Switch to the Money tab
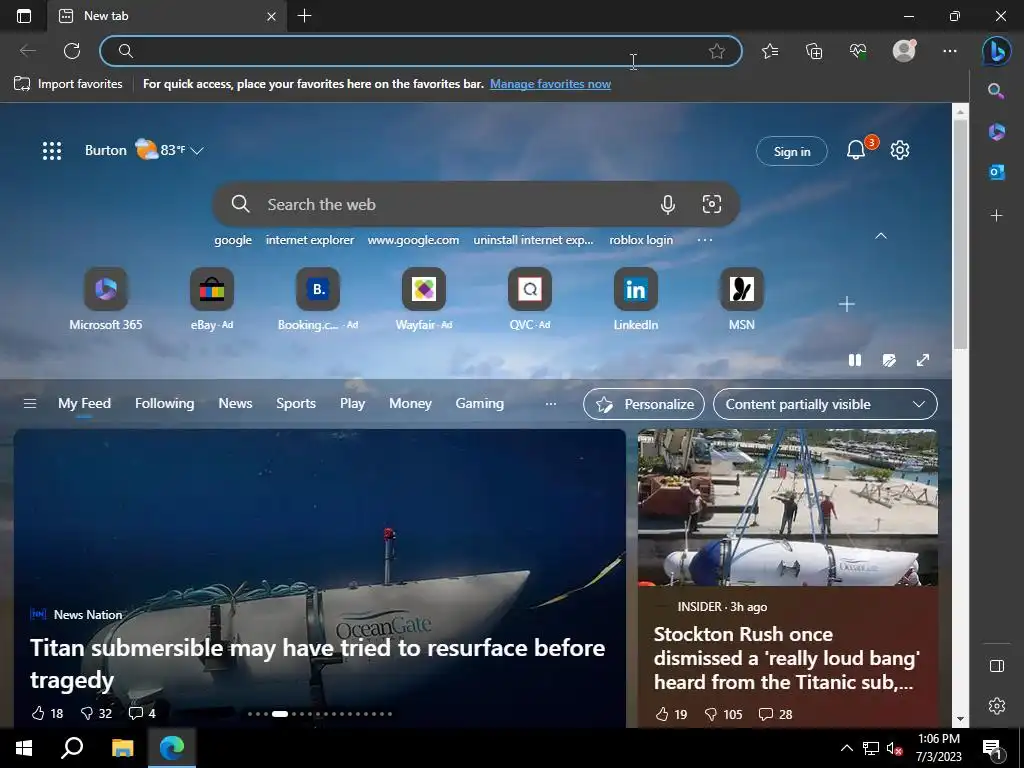The width and height of the screenshot is (1024, 768). coord(410,404)
